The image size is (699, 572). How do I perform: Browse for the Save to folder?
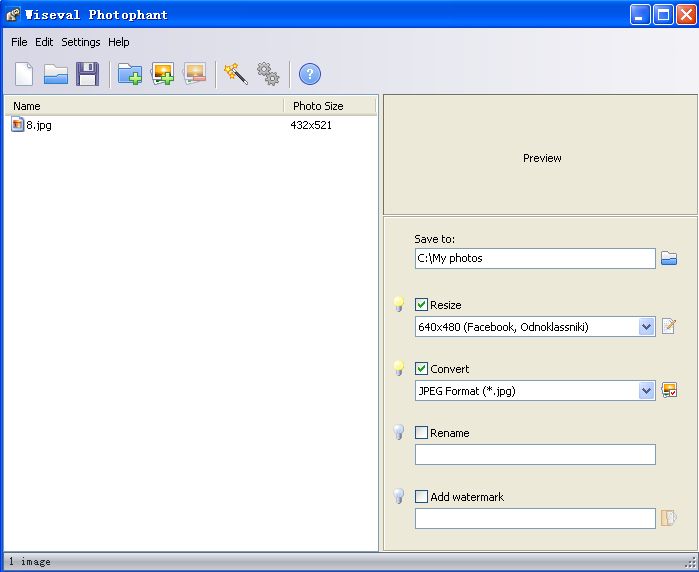coord(669,258)
